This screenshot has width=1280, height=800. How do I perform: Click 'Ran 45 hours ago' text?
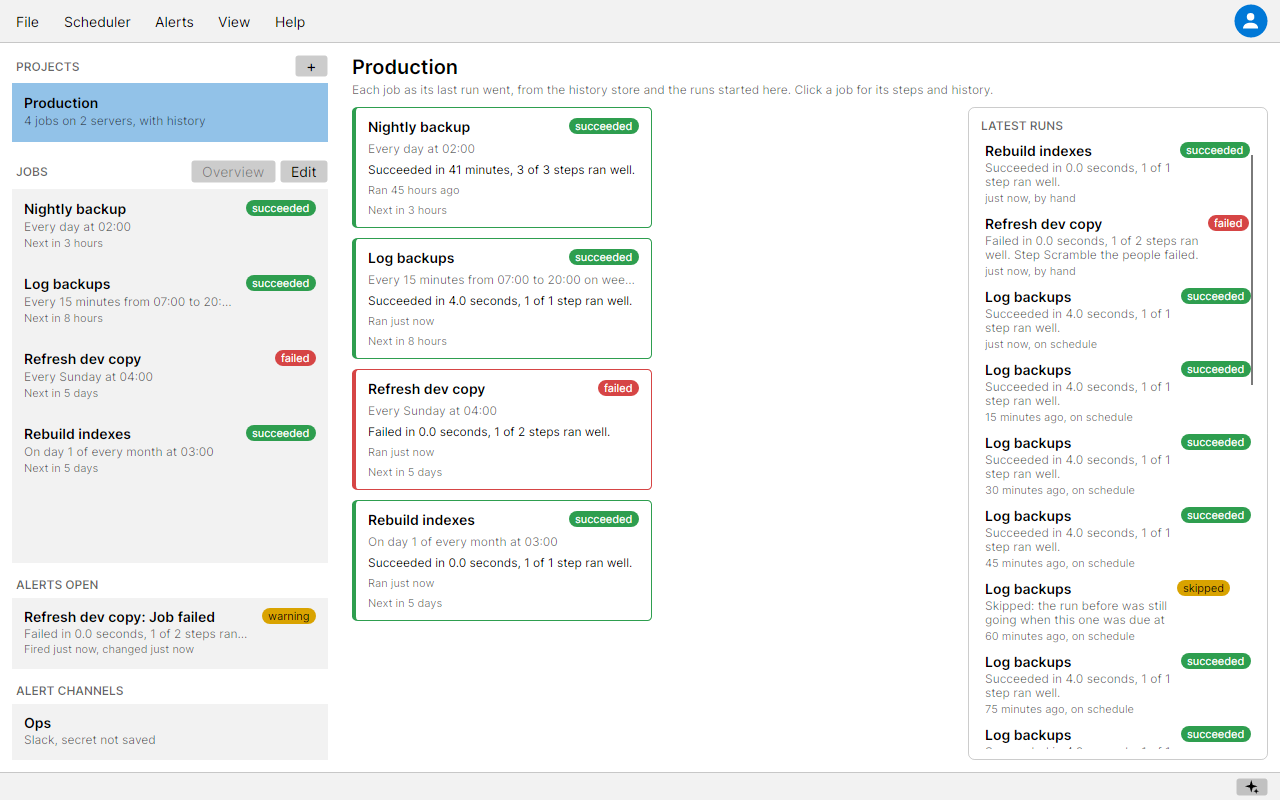pos(414,190)
